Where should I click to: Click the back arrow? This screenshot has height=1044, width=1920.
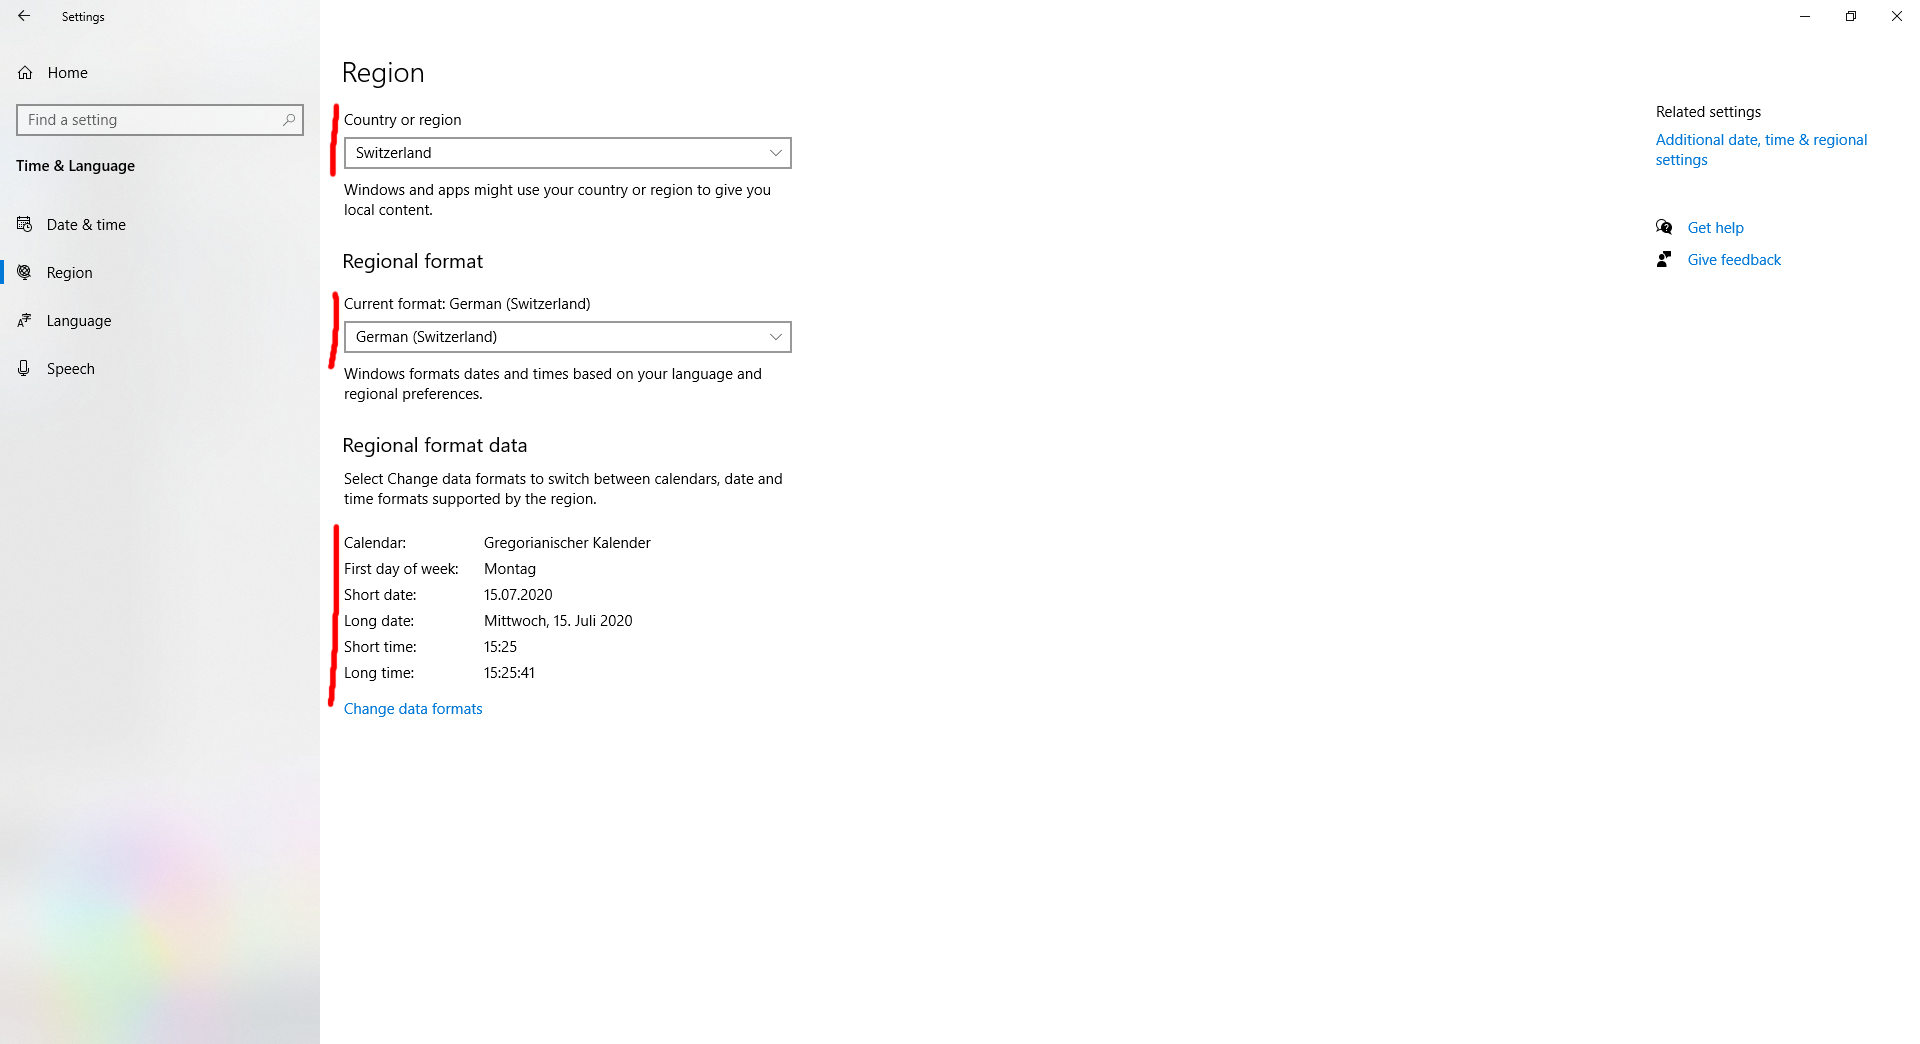click(22, 16)
